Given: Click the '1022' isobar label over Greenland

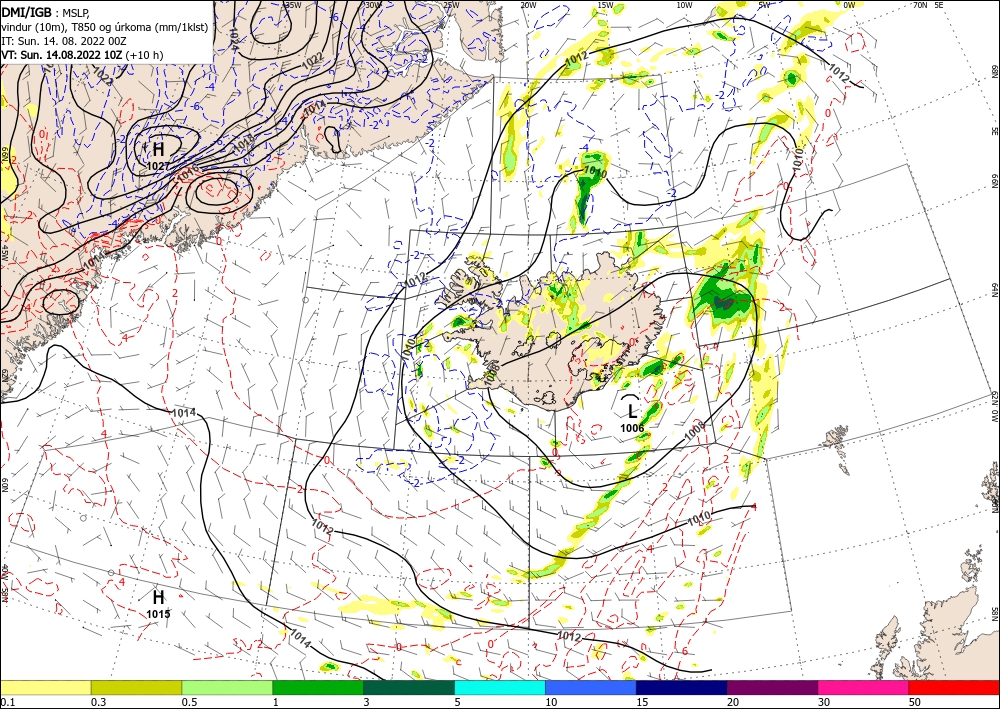Looking at the screenshot, I should coord(313,59).
